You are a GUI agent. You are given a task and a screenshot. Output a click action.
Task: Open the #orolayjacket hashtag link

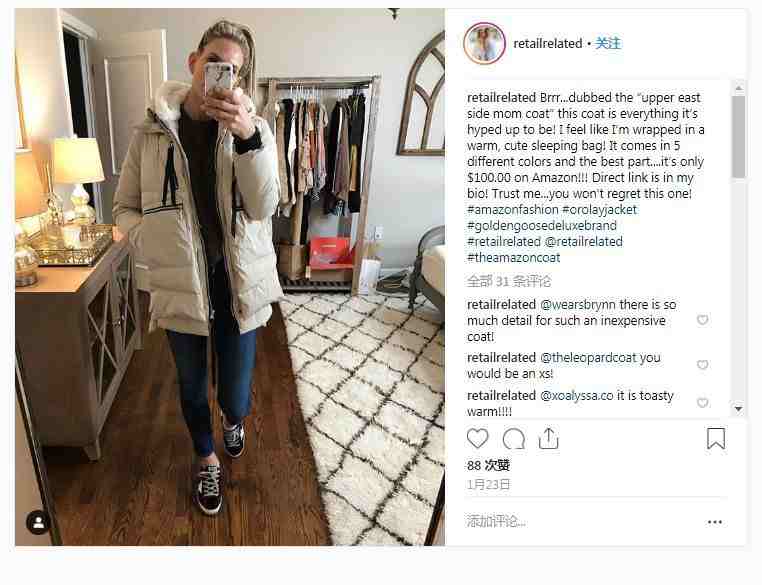[599, 209]
